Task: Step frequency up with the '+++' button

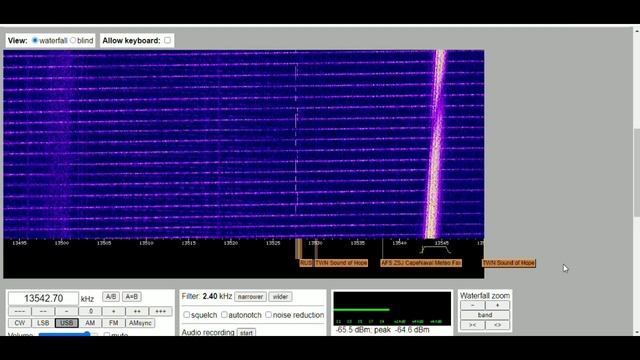Action: [x=160, y=311]
